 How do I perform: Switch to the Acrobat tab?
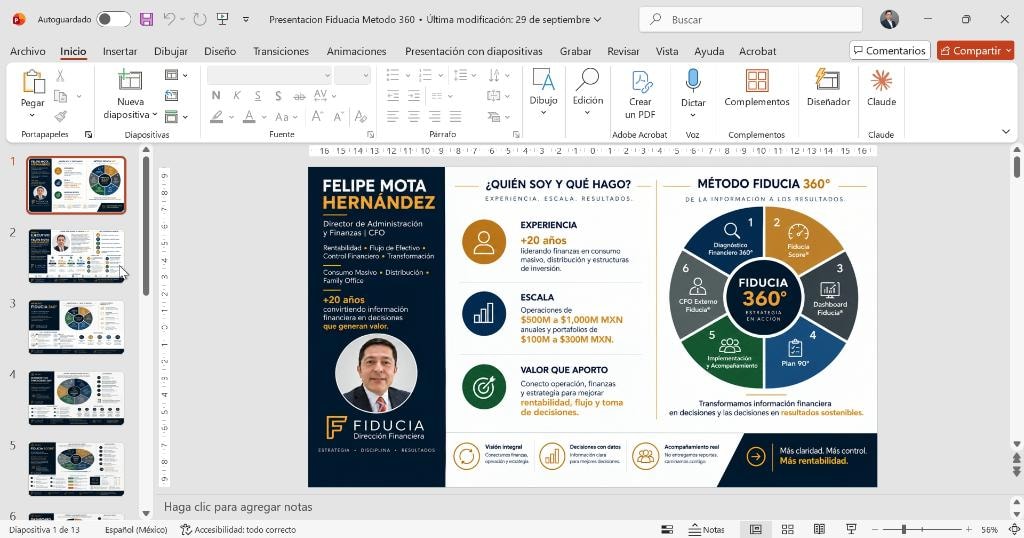tap(758, 51)
